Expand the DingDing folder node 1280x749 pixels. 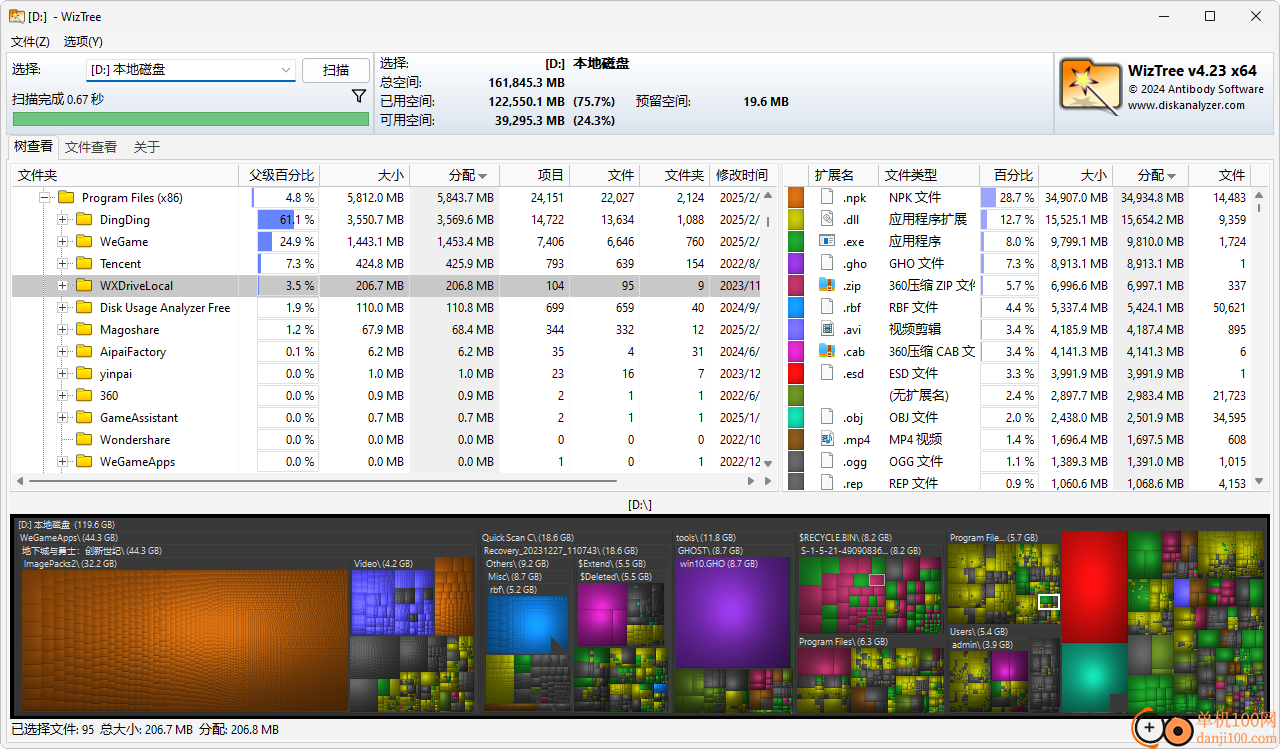coord(62,220)
